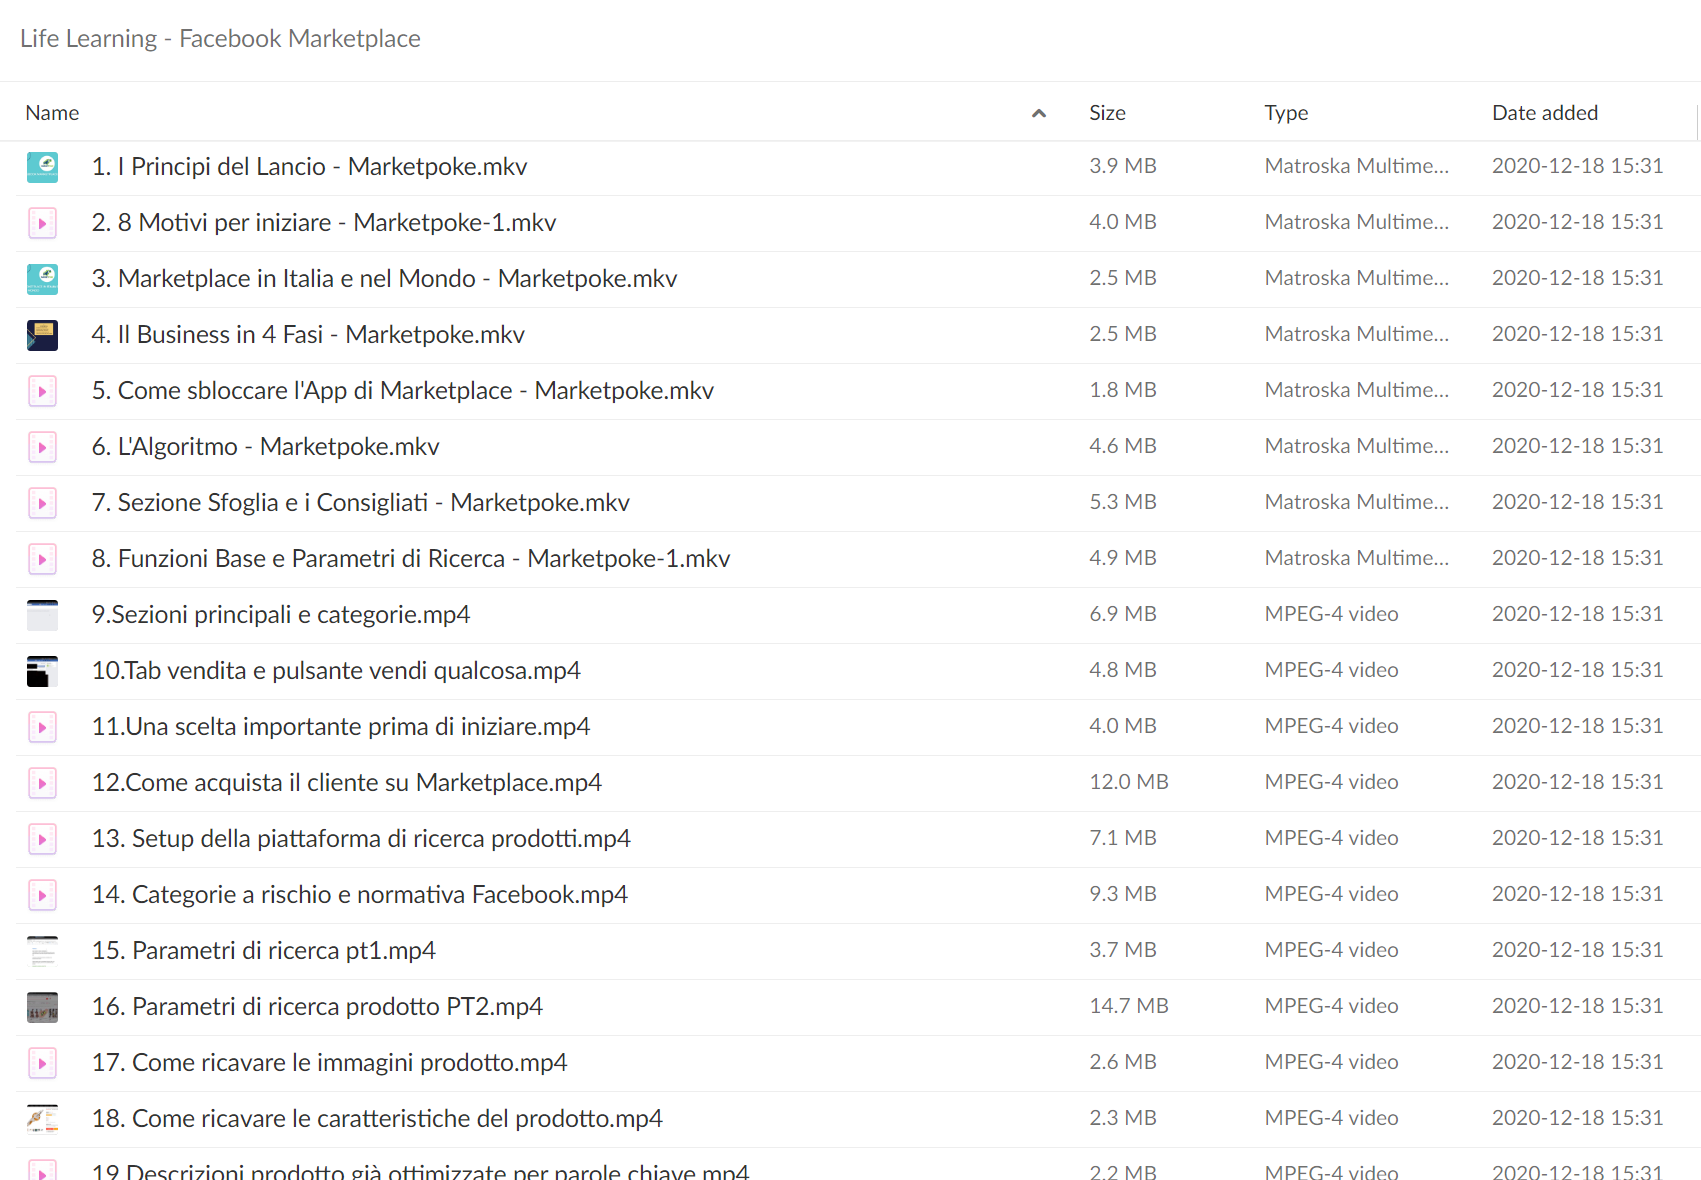1701x1180 pixels.
Task: Open 6. L'Algoritmo - Marketpoke.mkv
Action: (265, 447)
